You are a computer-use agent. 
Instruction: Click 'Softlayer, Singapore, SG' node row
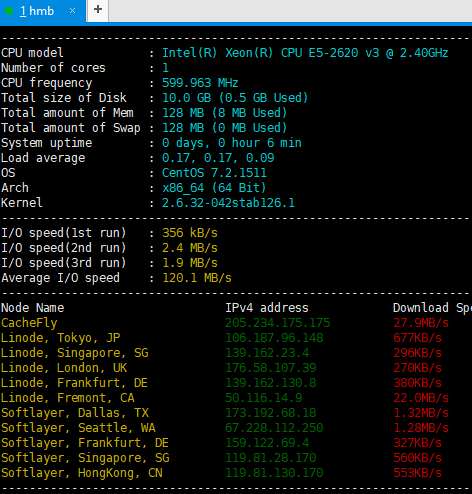tap(85, 458)
